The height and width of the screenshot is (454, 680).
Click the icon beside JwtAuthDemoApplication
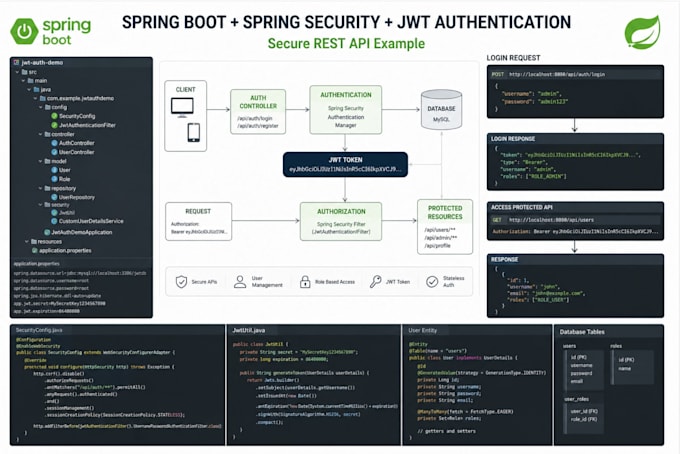click(47, 232)
